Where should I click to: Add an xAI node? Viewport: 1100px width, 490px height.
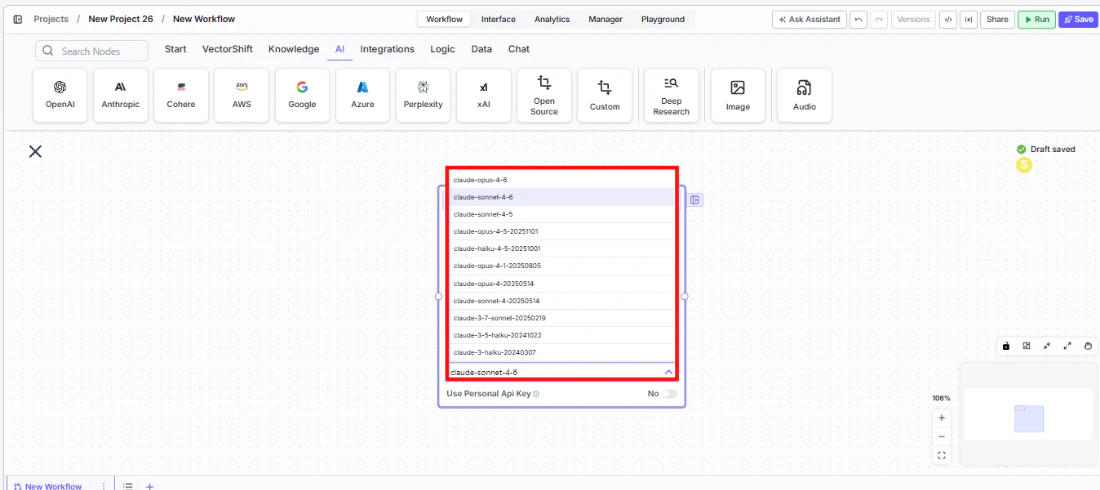(x=483, y=95)
